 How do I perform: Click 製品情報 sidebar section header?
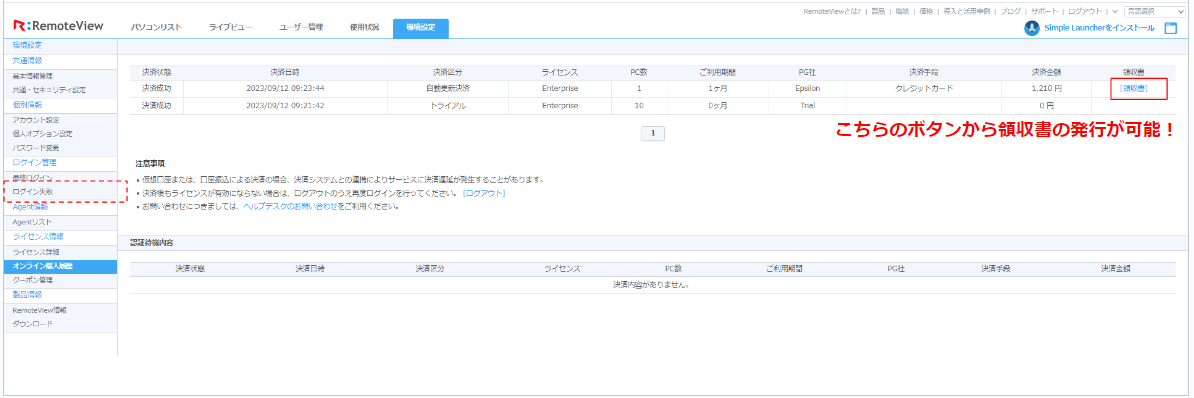(x=27, y=294)
